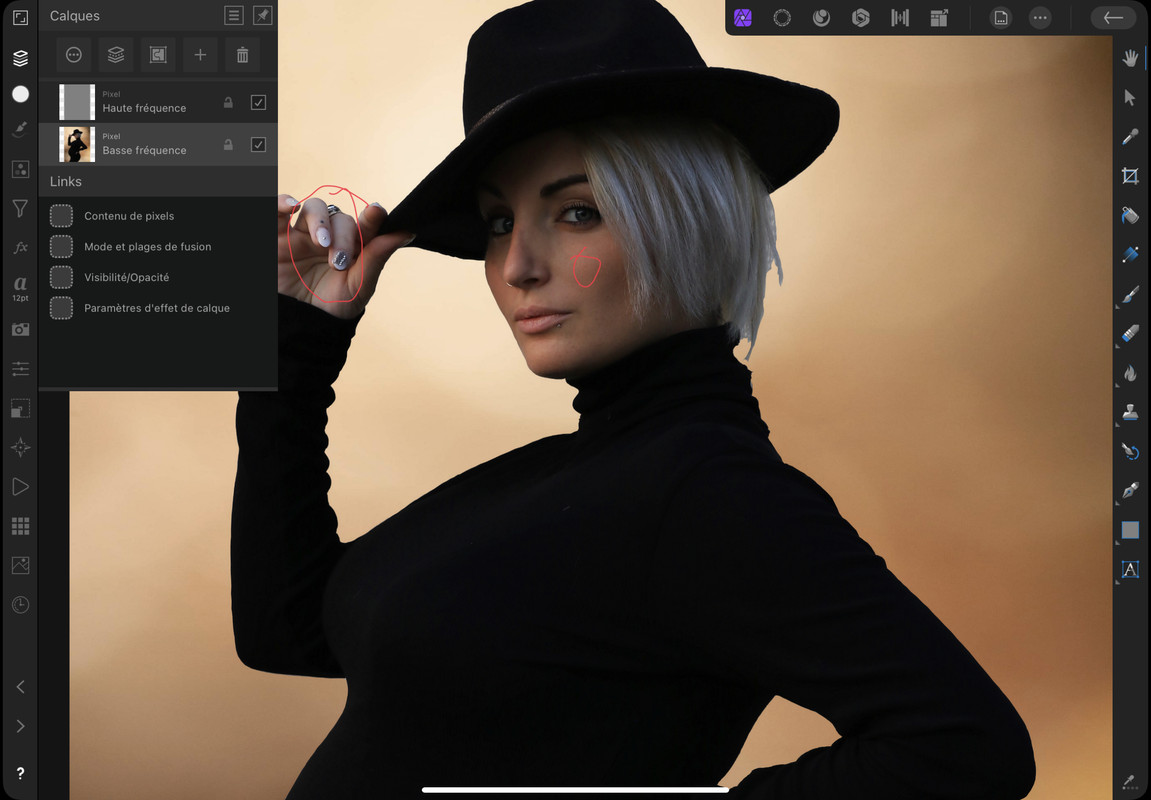Open the Library studio grid icon

21,526
